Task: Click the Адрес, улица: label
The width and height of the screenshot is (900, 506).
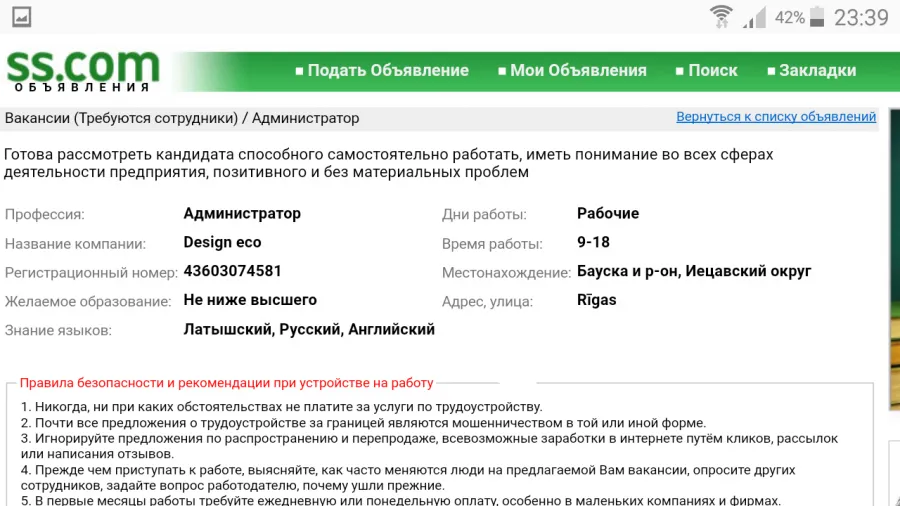Action: pos(487,301)
